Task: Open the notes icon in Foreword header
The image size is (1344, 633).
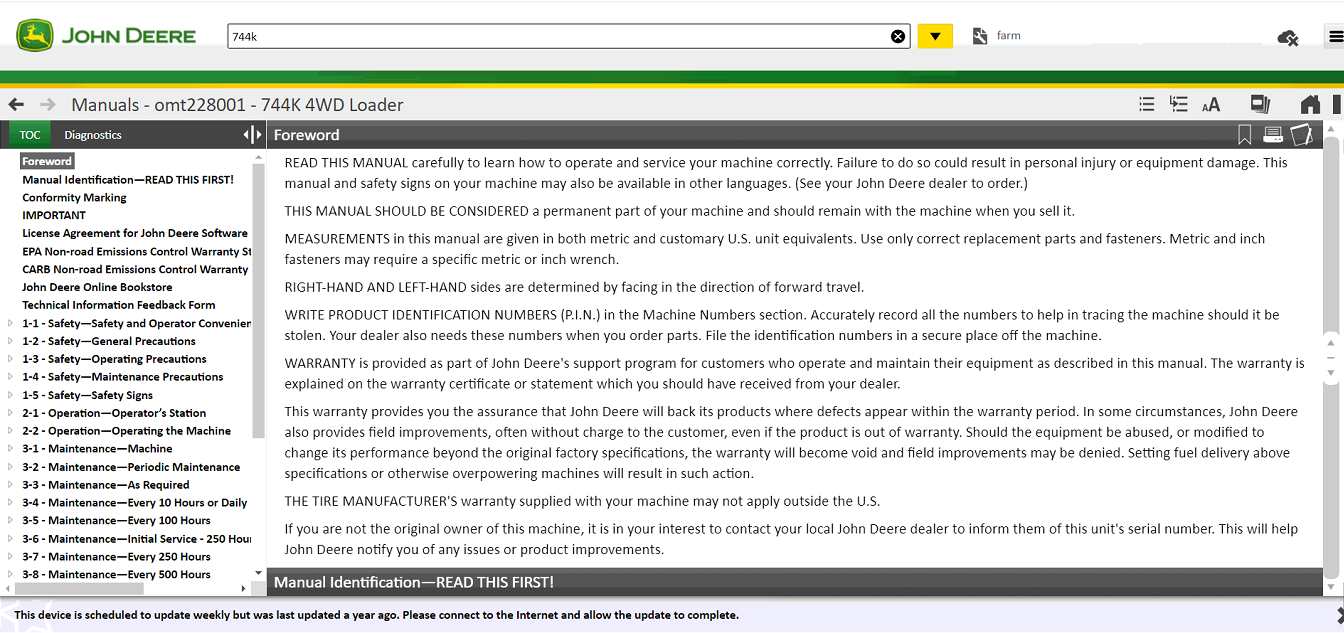Action: pyautogui.click(x=1301, y=135)
